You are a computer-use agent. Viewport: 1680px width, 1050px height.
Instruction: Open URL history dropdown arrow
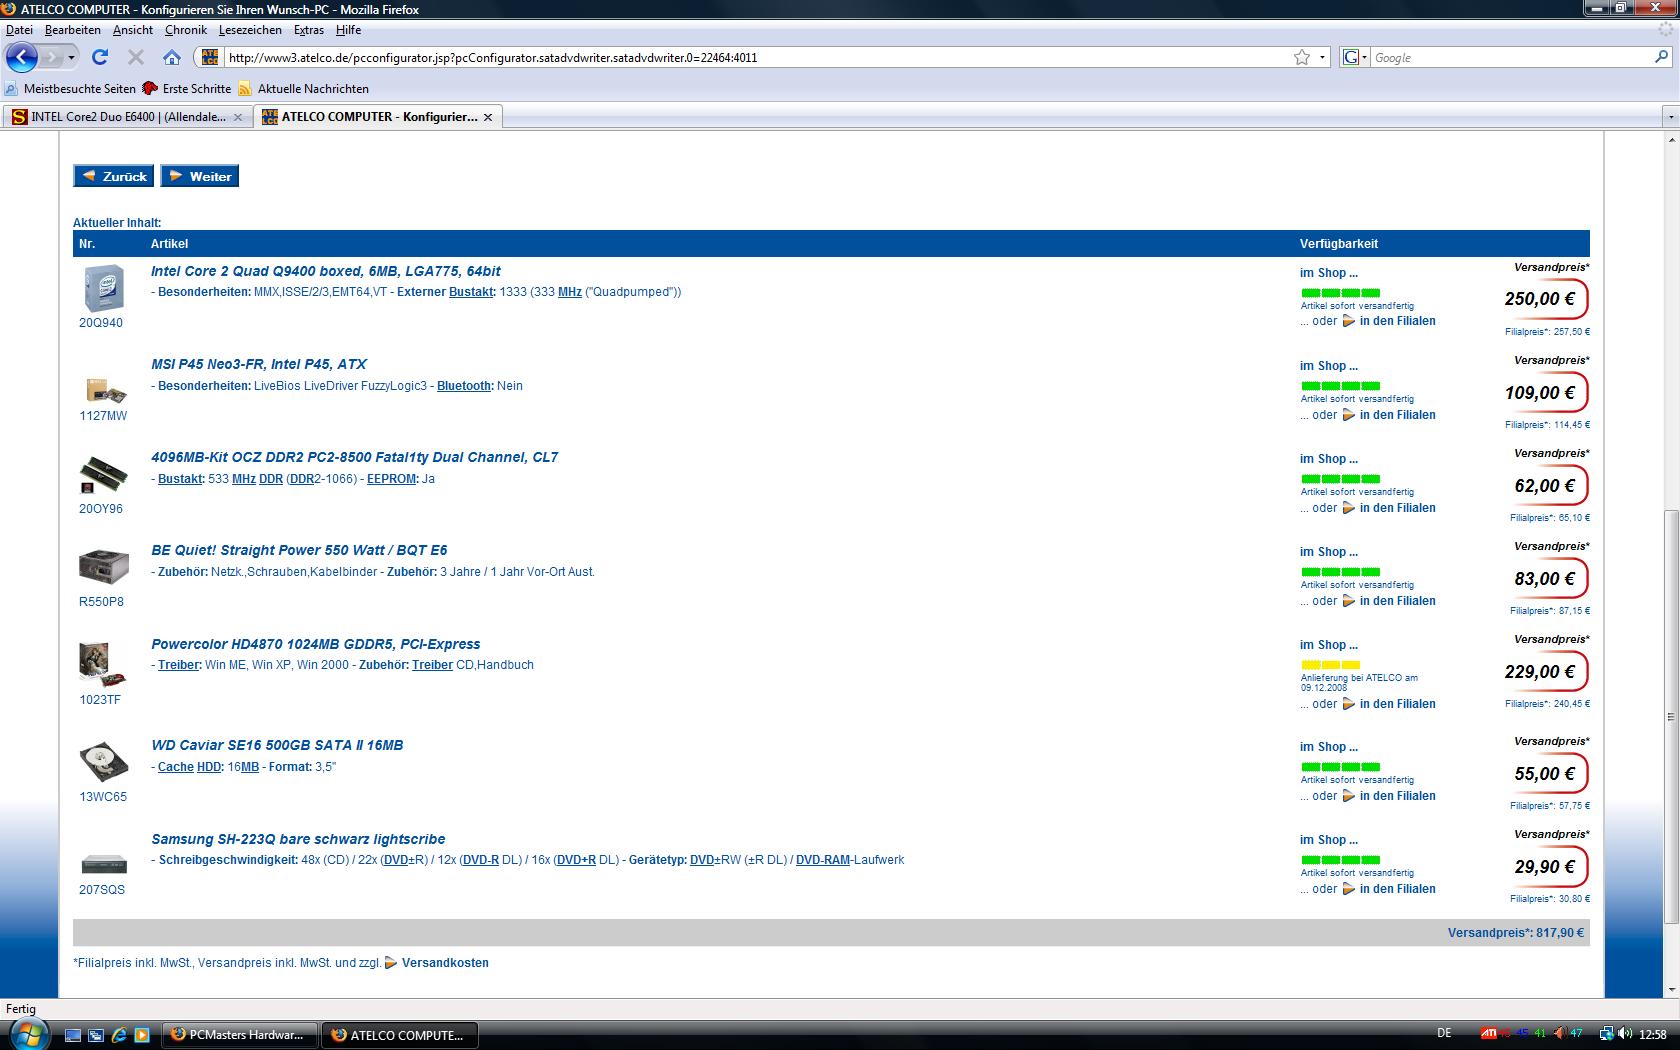[1322, 57]
